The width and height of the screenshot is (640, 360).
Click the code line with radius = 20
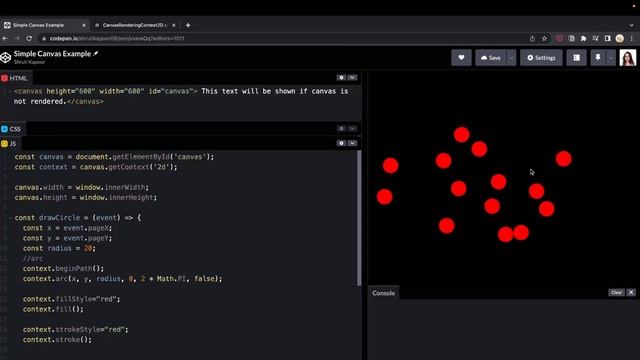59,248
